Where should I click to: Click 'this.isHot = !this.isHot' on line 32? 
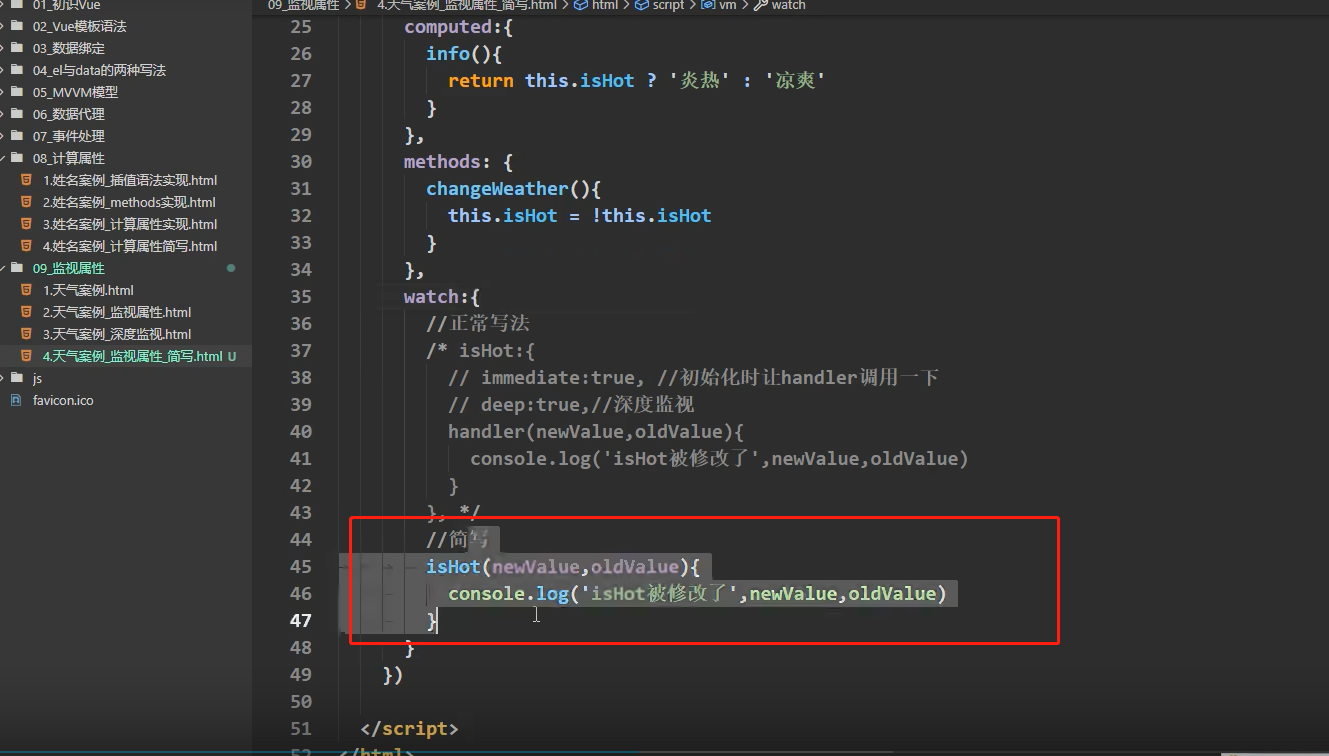click(x=580, y=216)
